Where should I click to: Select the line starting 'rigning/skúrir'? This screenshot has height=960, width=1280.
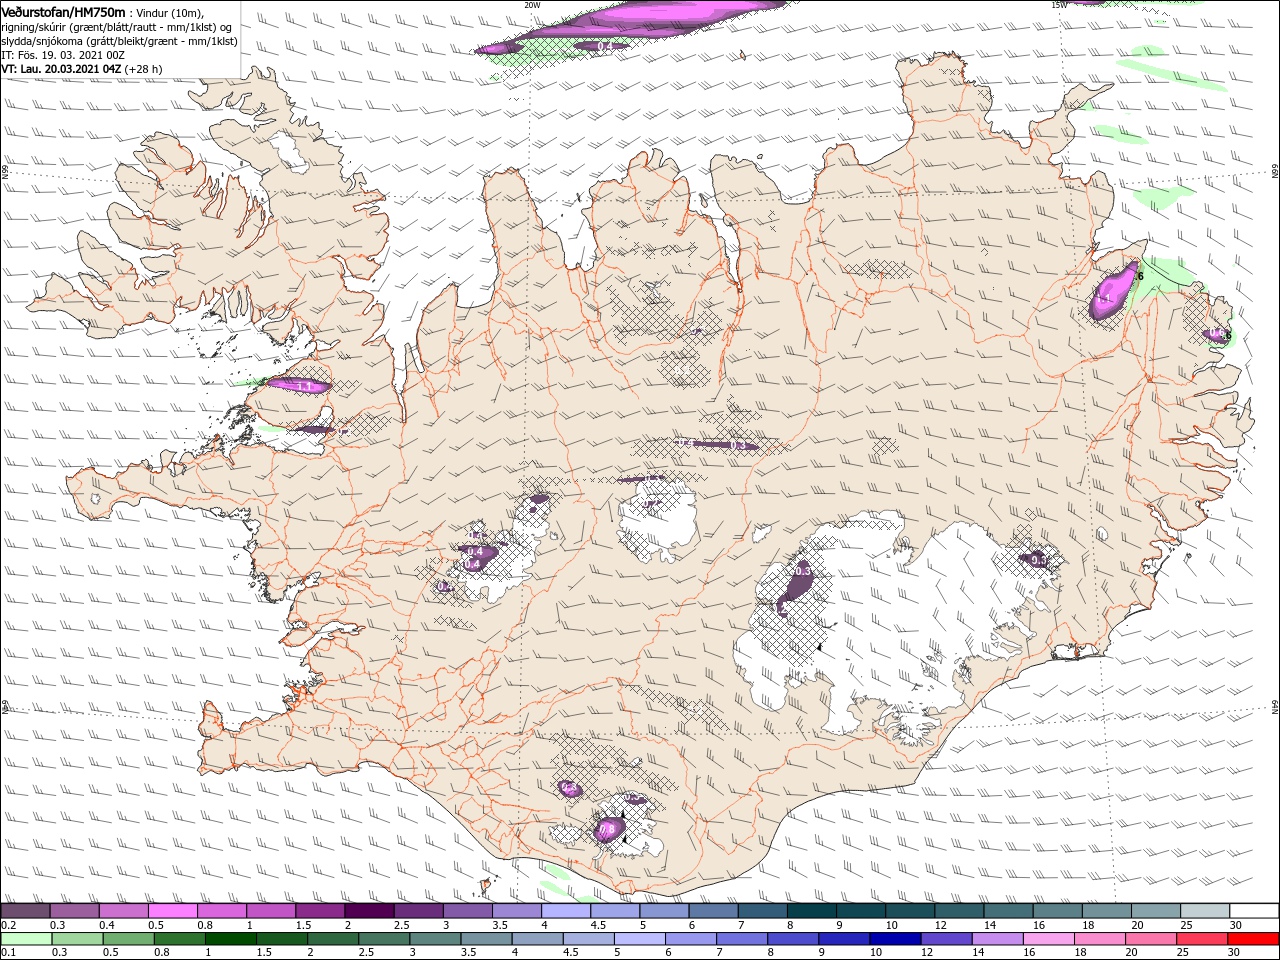pos(117,26)
